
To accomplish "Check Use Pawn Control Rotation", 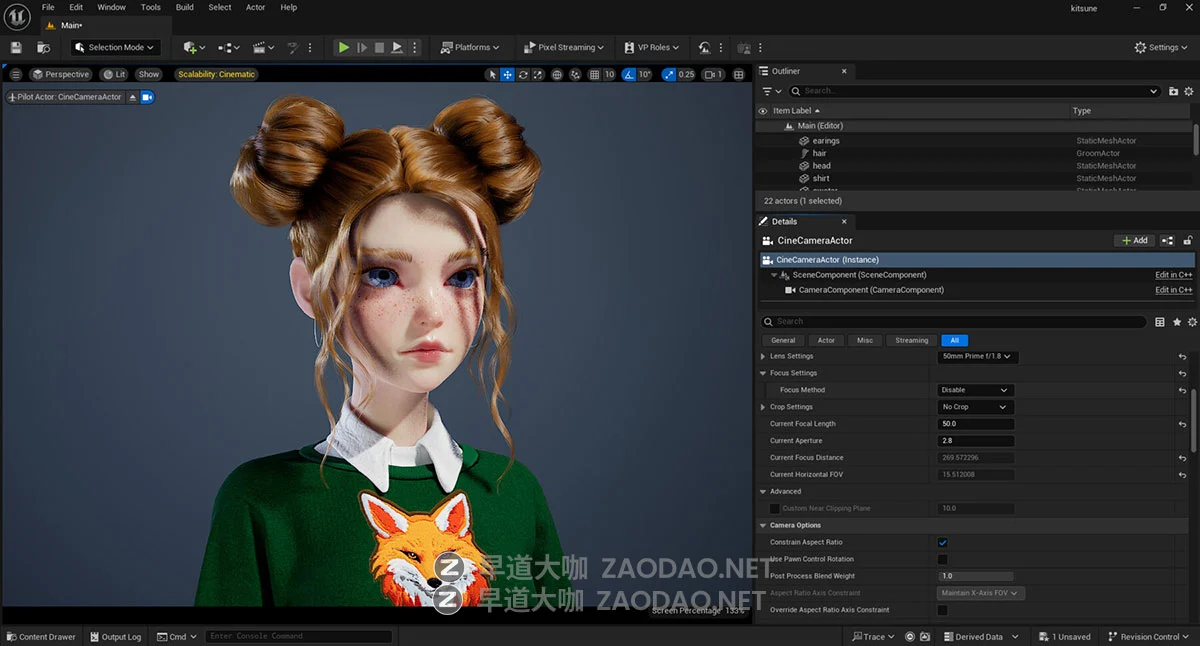I will (941, 558).
